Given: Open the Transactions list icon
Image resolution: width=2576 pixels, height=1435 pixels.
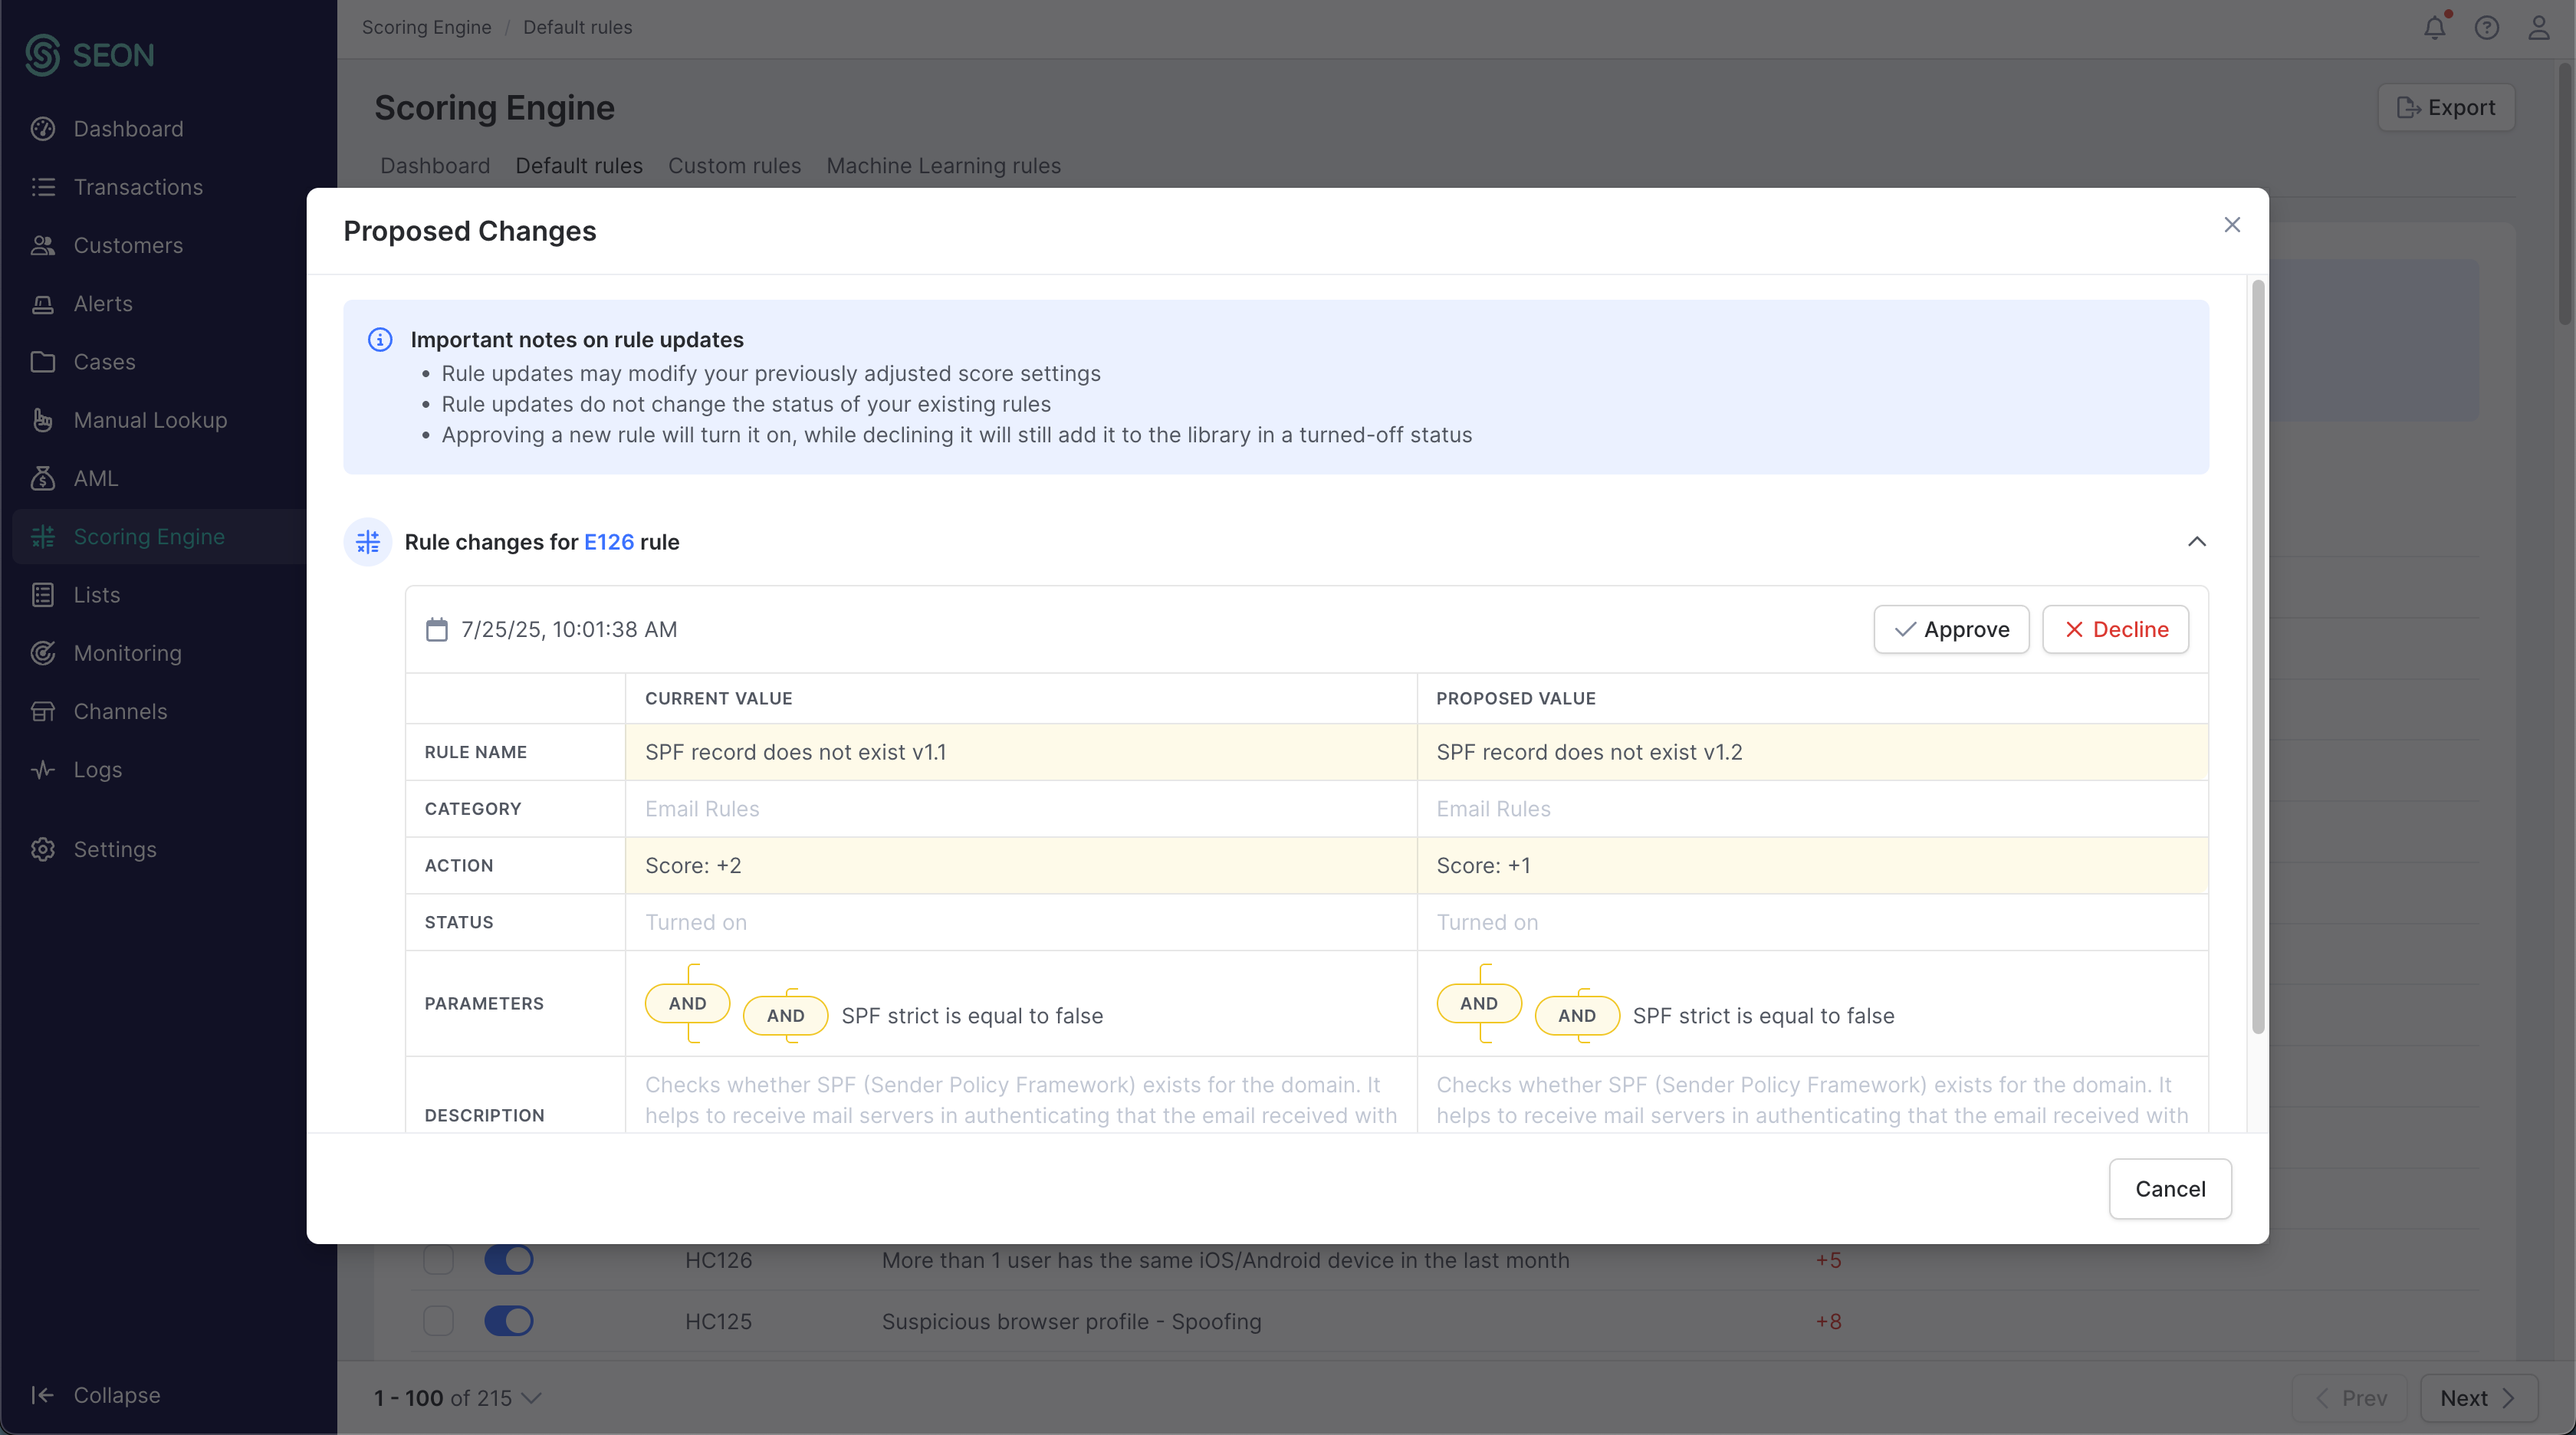Looking at the screenshot, I should click(x=43, y=187).
